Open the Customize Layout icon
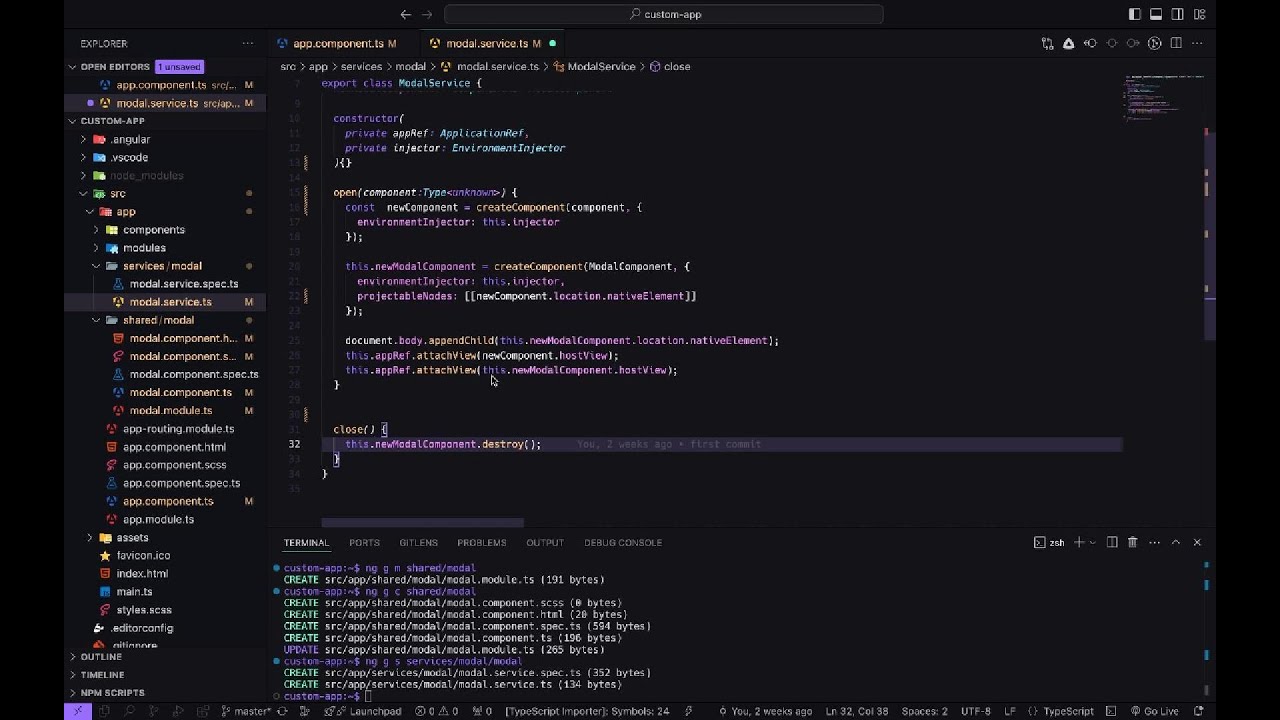Screen dimensions: 1280x720 [1200, 14]
